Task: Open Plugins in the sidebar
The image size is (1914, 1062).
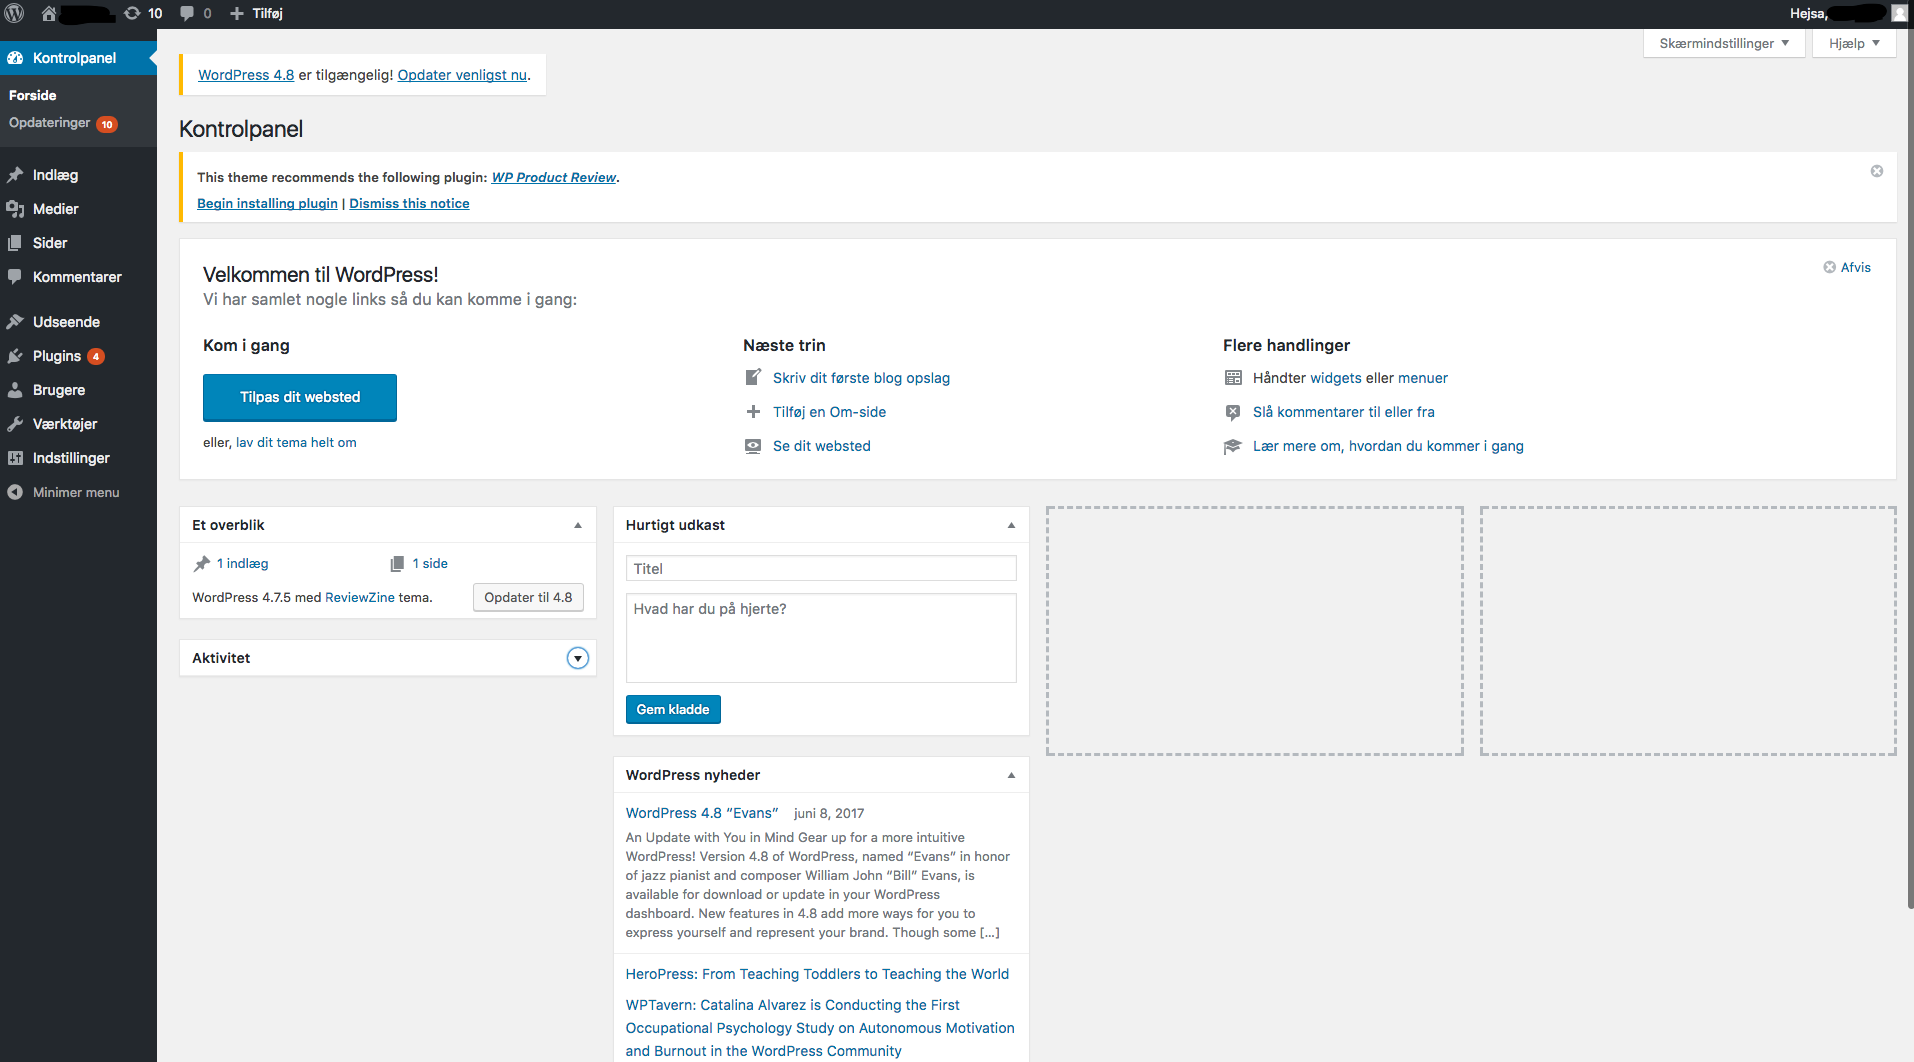Action: pyautogui.click(x=56, y=356)
